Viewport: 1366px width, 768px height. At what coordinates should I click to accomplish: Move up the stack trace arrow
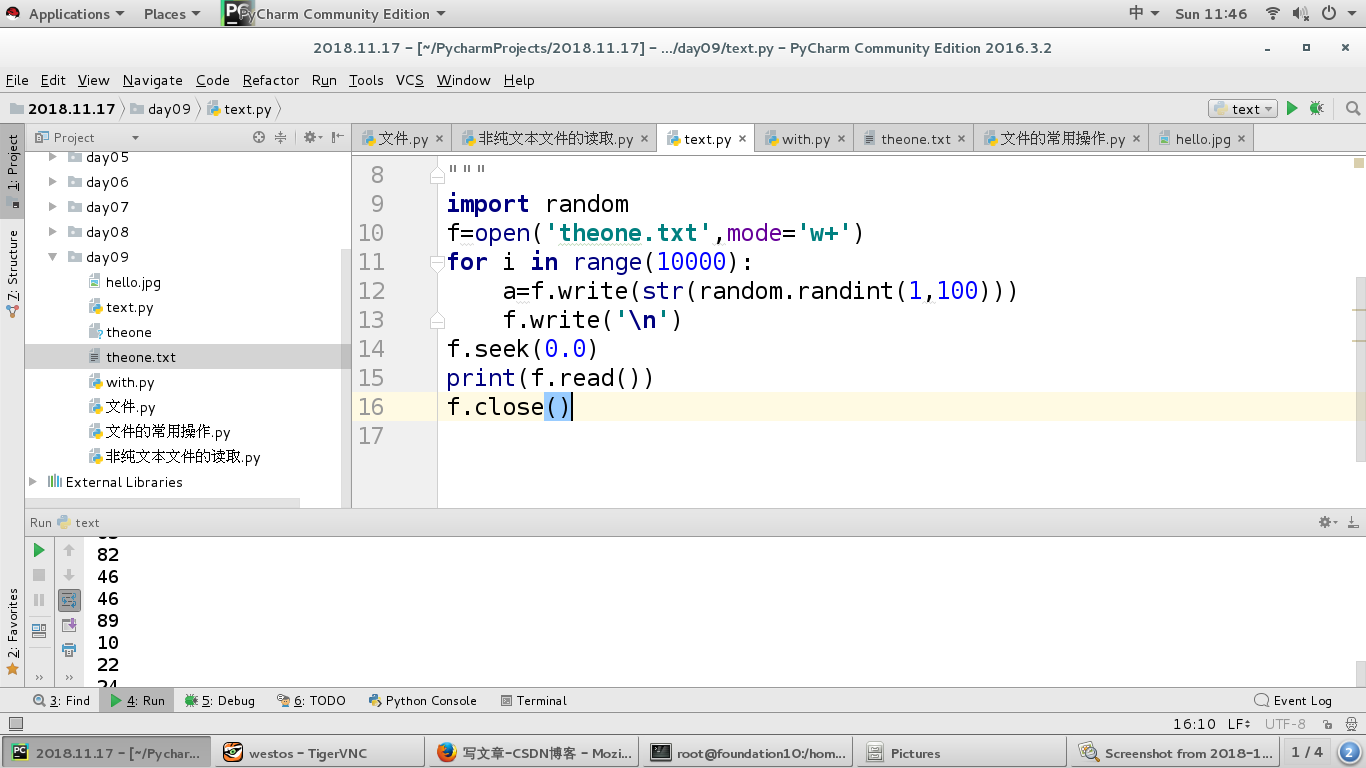click(69, 550)
